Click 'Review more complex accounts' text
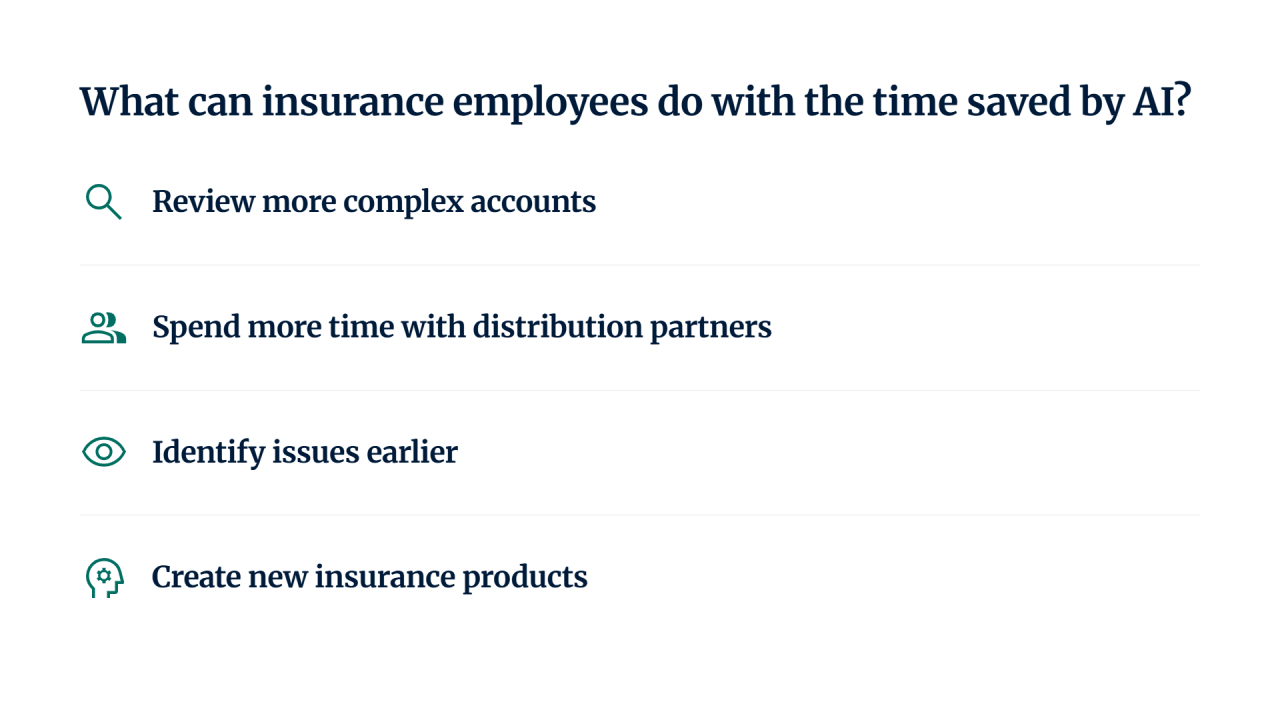 374,202
